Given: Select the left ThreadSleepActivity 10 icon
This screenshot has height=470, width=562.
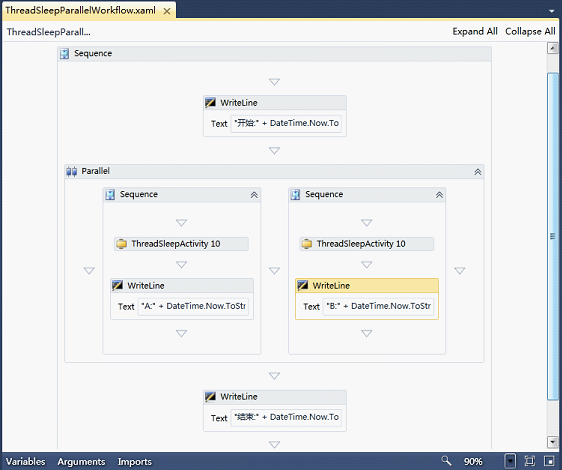Looking at the screenshot, I should point(122,244).
